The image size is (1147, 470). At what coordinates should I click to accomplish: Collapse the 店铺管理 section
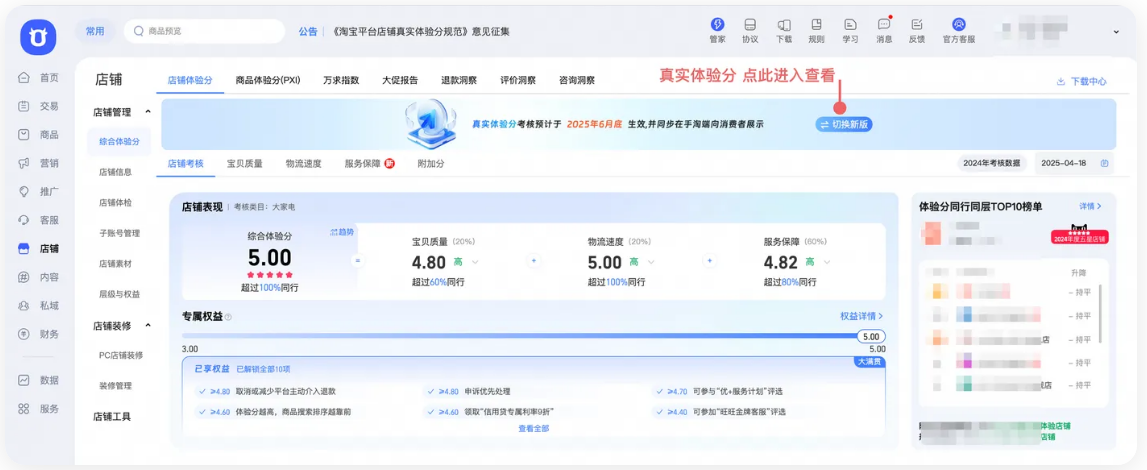coord(148,112)
